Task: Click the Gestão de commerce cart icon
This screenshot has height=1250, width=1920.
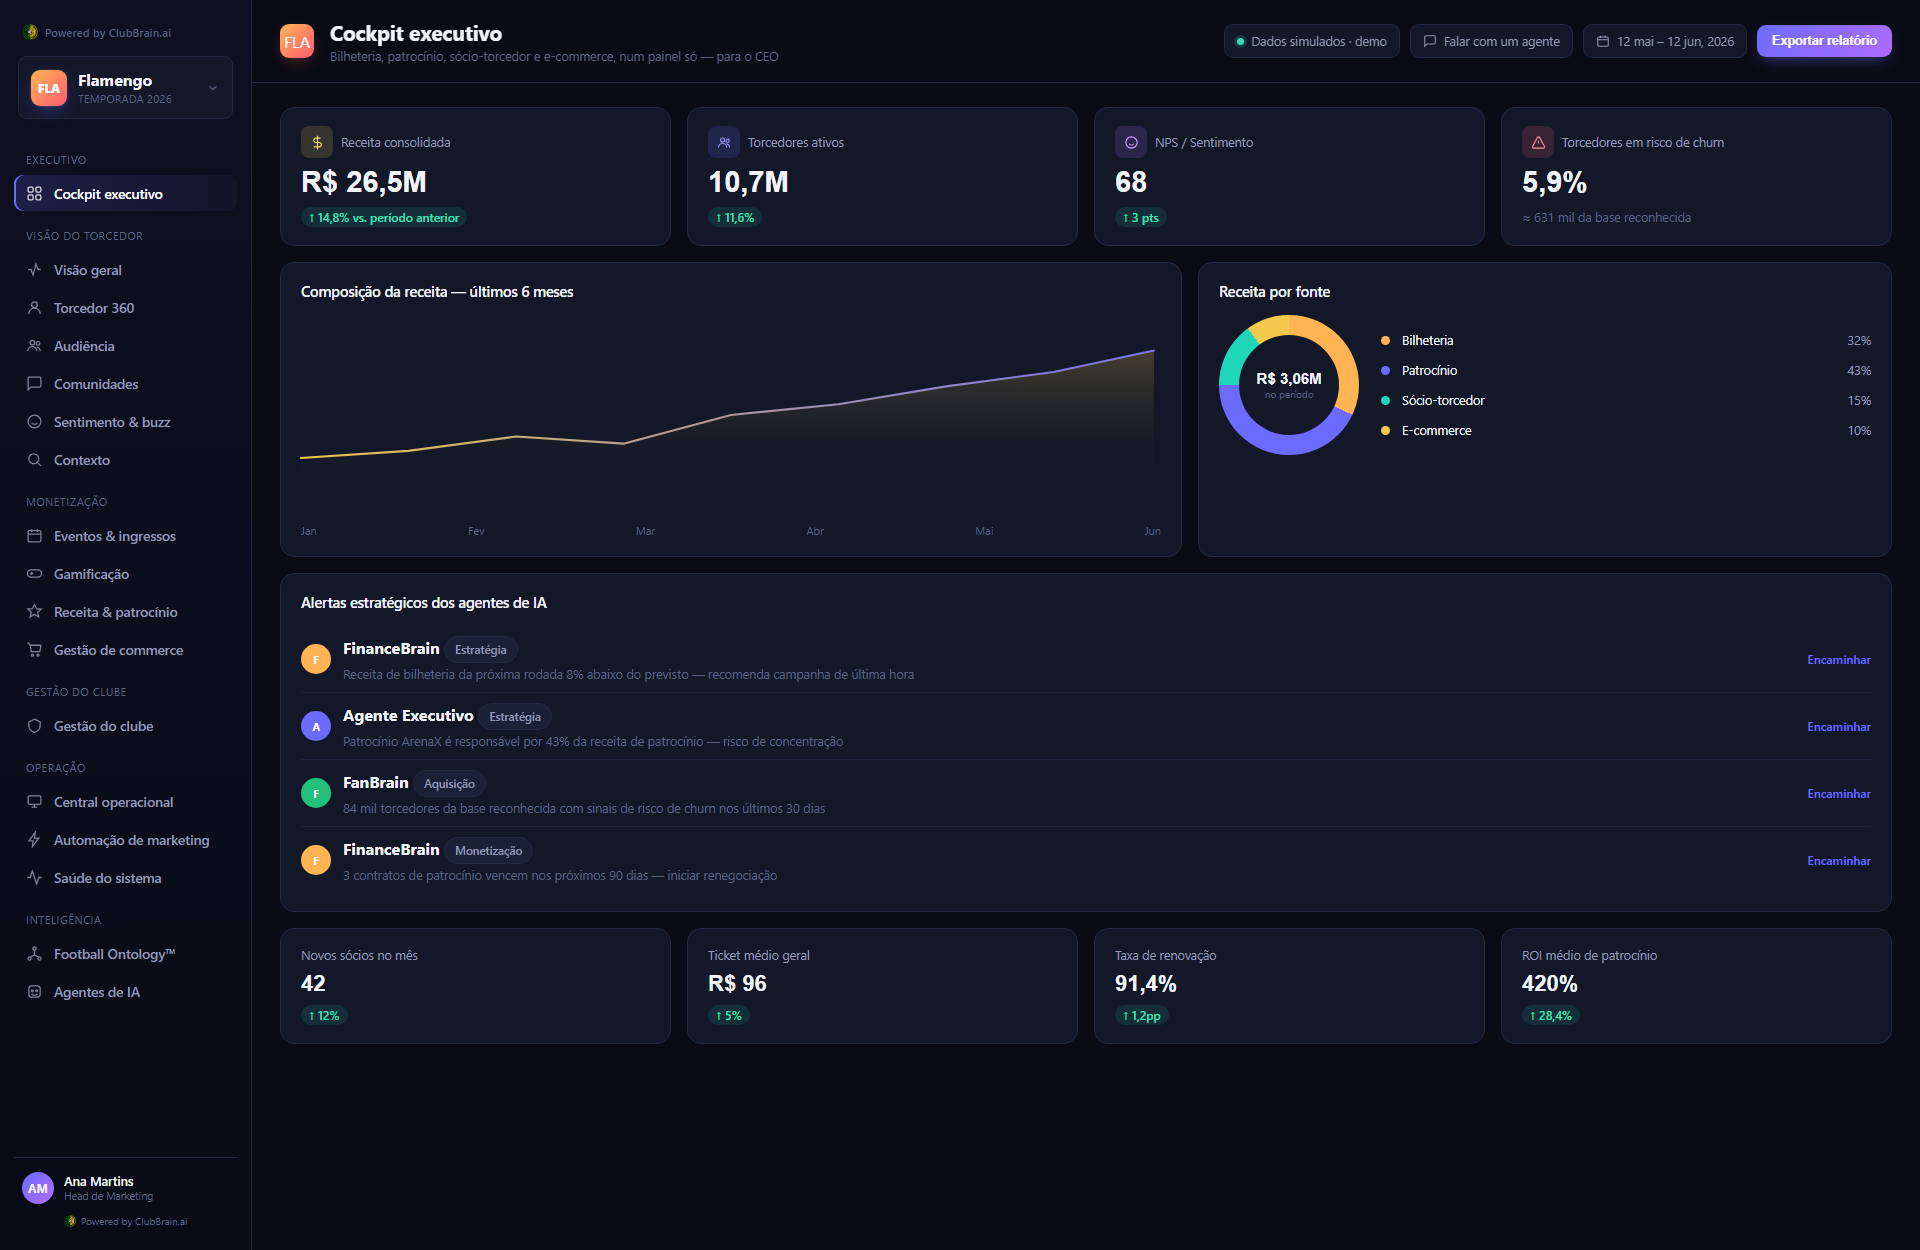Action: coord(34,650)
